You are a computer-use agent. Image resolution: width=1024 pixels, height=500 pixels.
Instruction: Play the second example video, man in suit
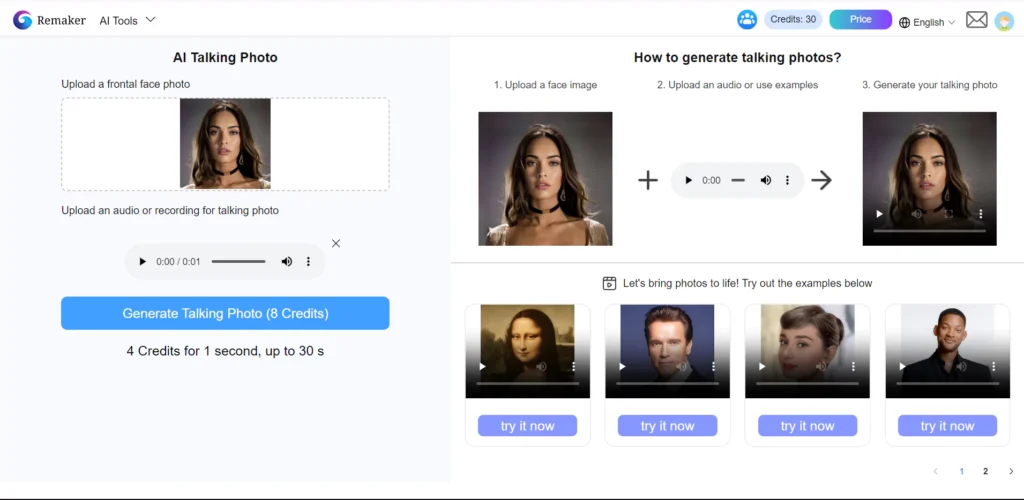coord(622,367)
